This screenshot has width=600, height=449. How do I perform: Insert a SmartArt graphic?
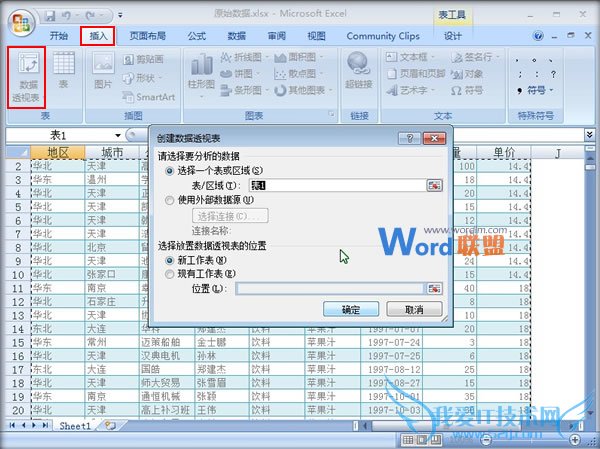(148, 97)
